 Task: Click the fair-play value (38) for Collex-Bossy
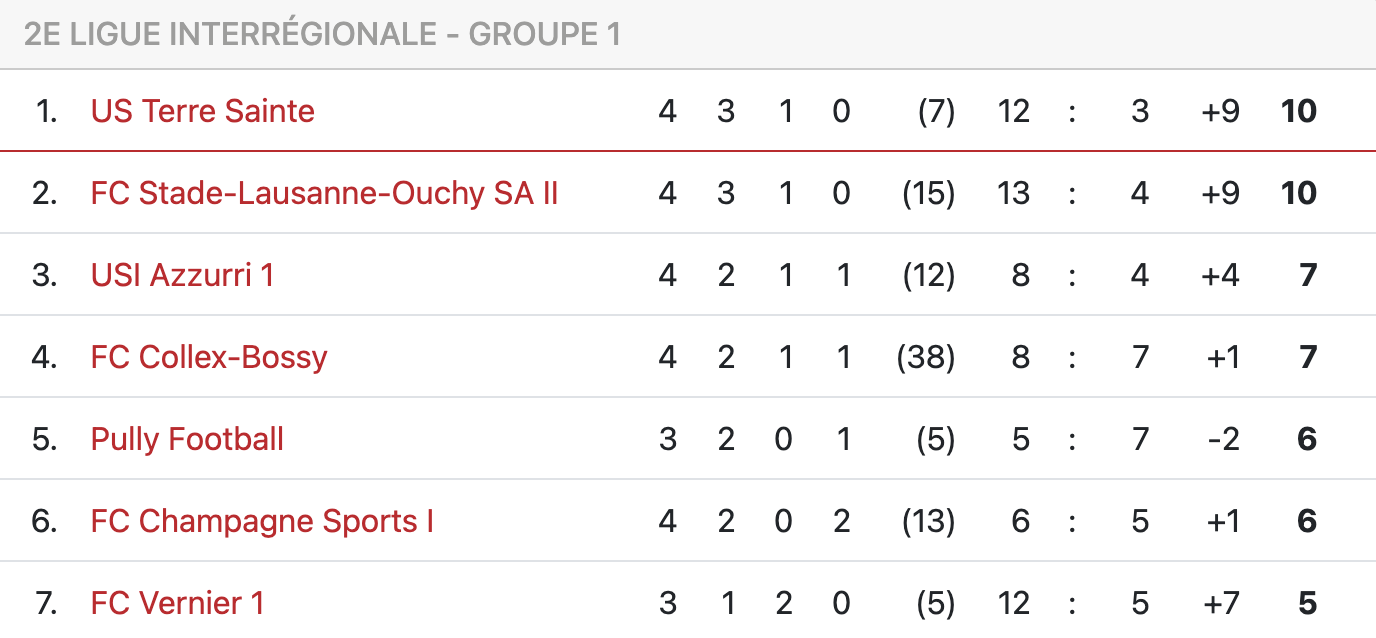(926, 357)
